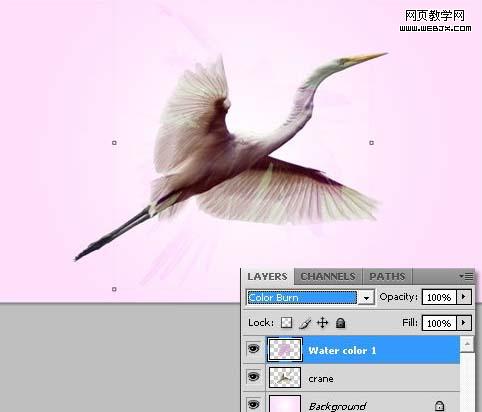Hide the Water color 1 layer
This screenshot has width=482, height=412.
[x=254, y=349]
